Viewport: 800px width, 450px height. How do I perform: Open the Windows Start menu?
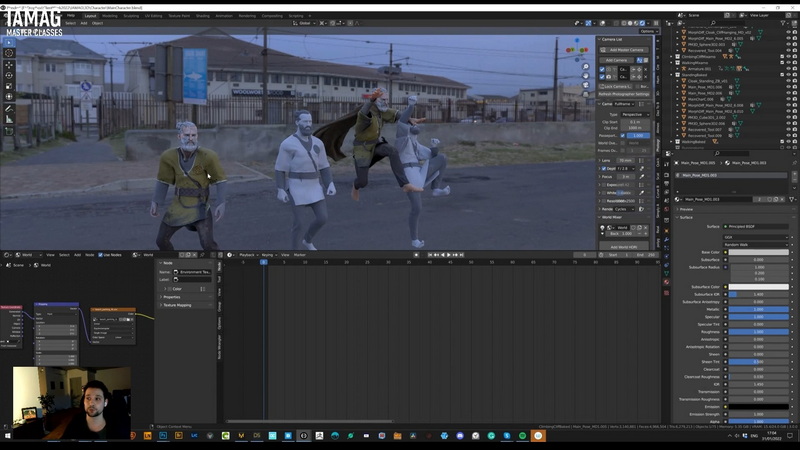pos(7,436)
